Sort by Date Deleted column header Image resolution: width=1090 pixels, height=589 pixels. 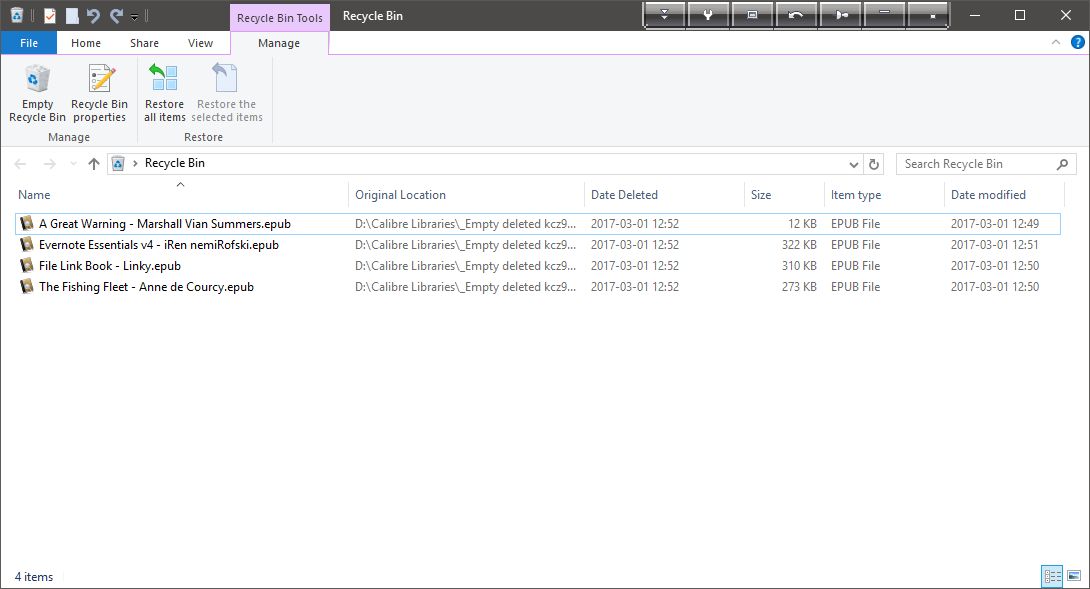(664, 195)
